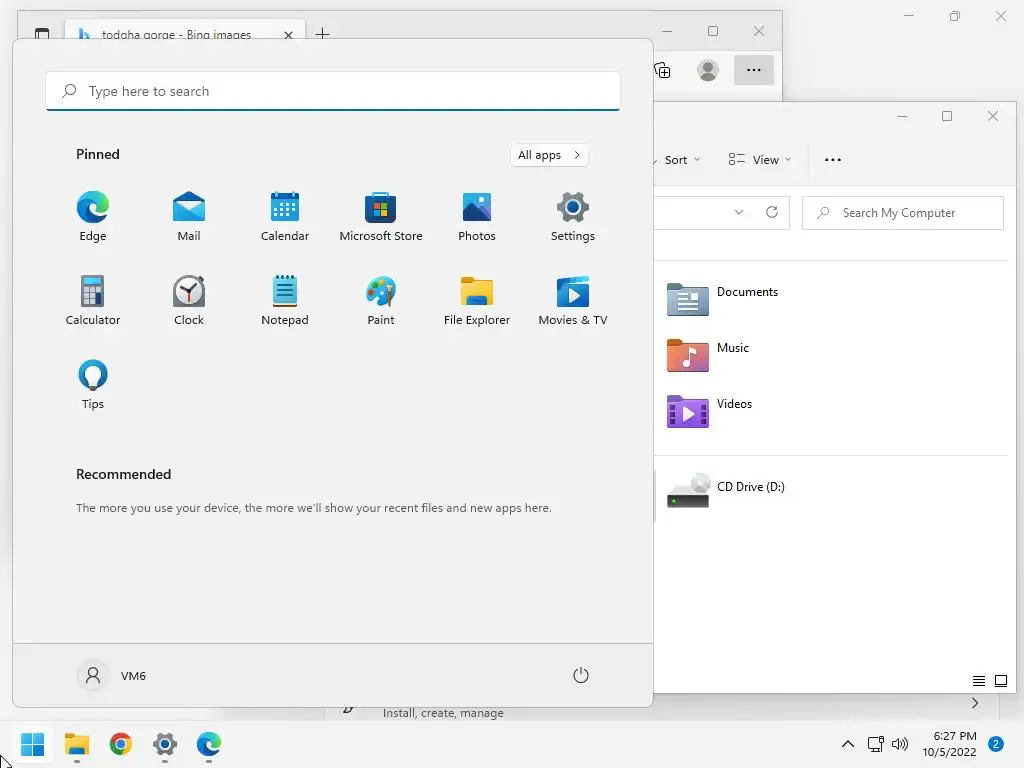Switch File Explorer to details view
The height and width of the screenshot is (768, 1024).
pyautogui.click(x=978, y=681)
